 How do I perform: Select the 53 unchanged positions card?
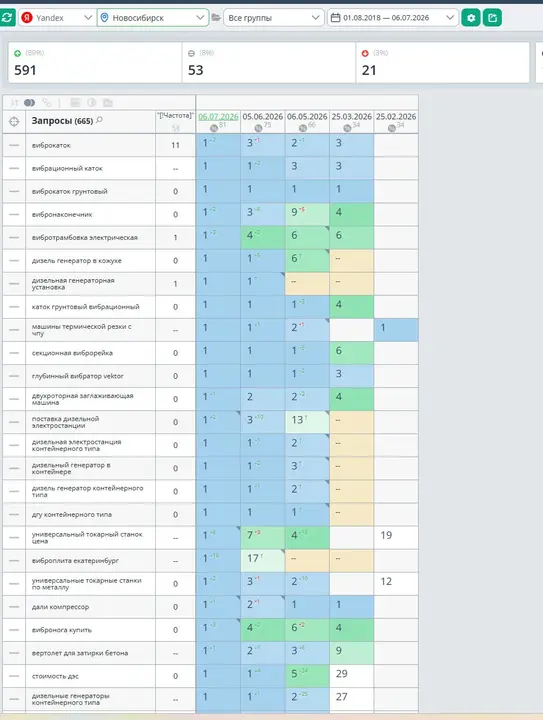tap(269, 63)
